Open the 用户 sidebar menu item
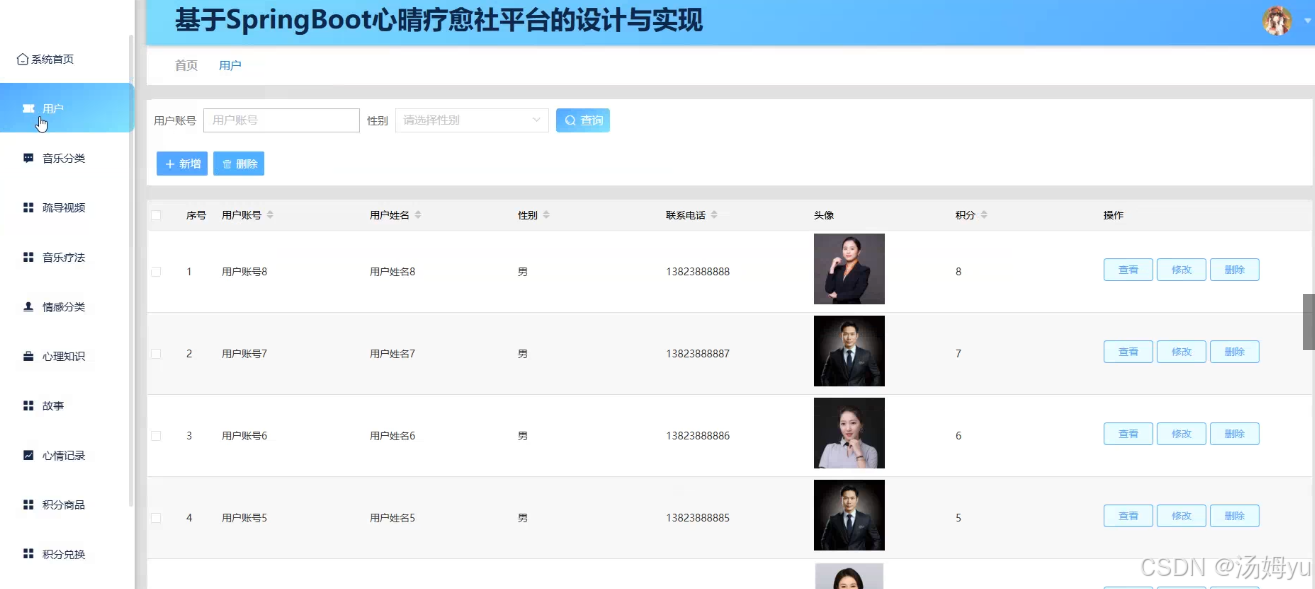1315x589 pixels. (66, 108)
